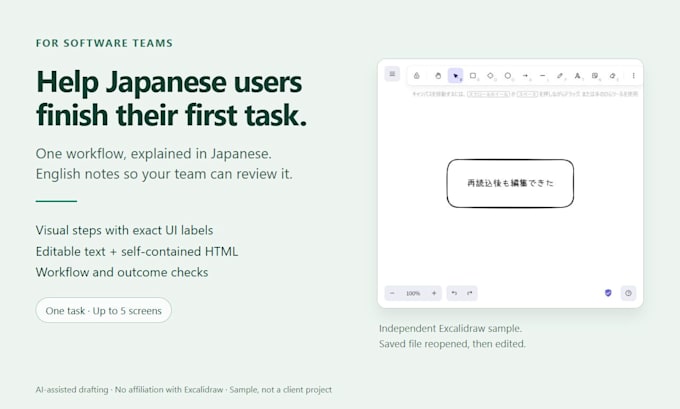Click 'English notes so your team can review it.'
This screenshot has height=409, width=680.
(164, 174)
